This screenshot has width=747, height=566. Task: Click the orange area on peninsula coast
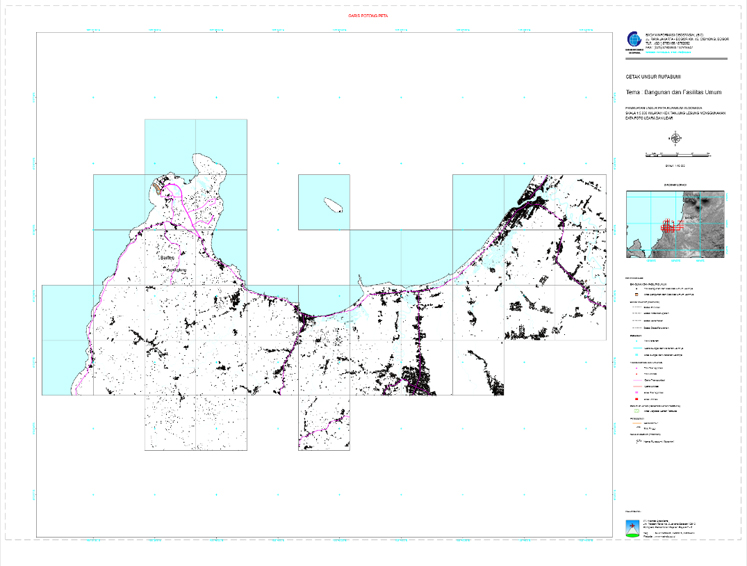tap(159, 184)
